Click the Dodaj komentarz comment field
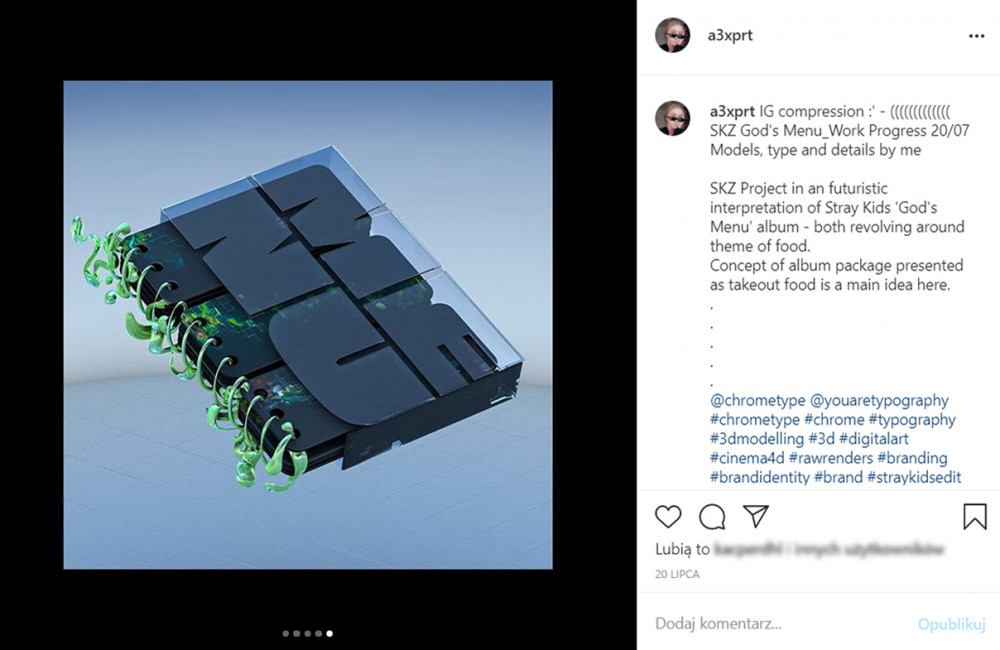The width and height of the screenshot is (1000, 650). (782, 623)
